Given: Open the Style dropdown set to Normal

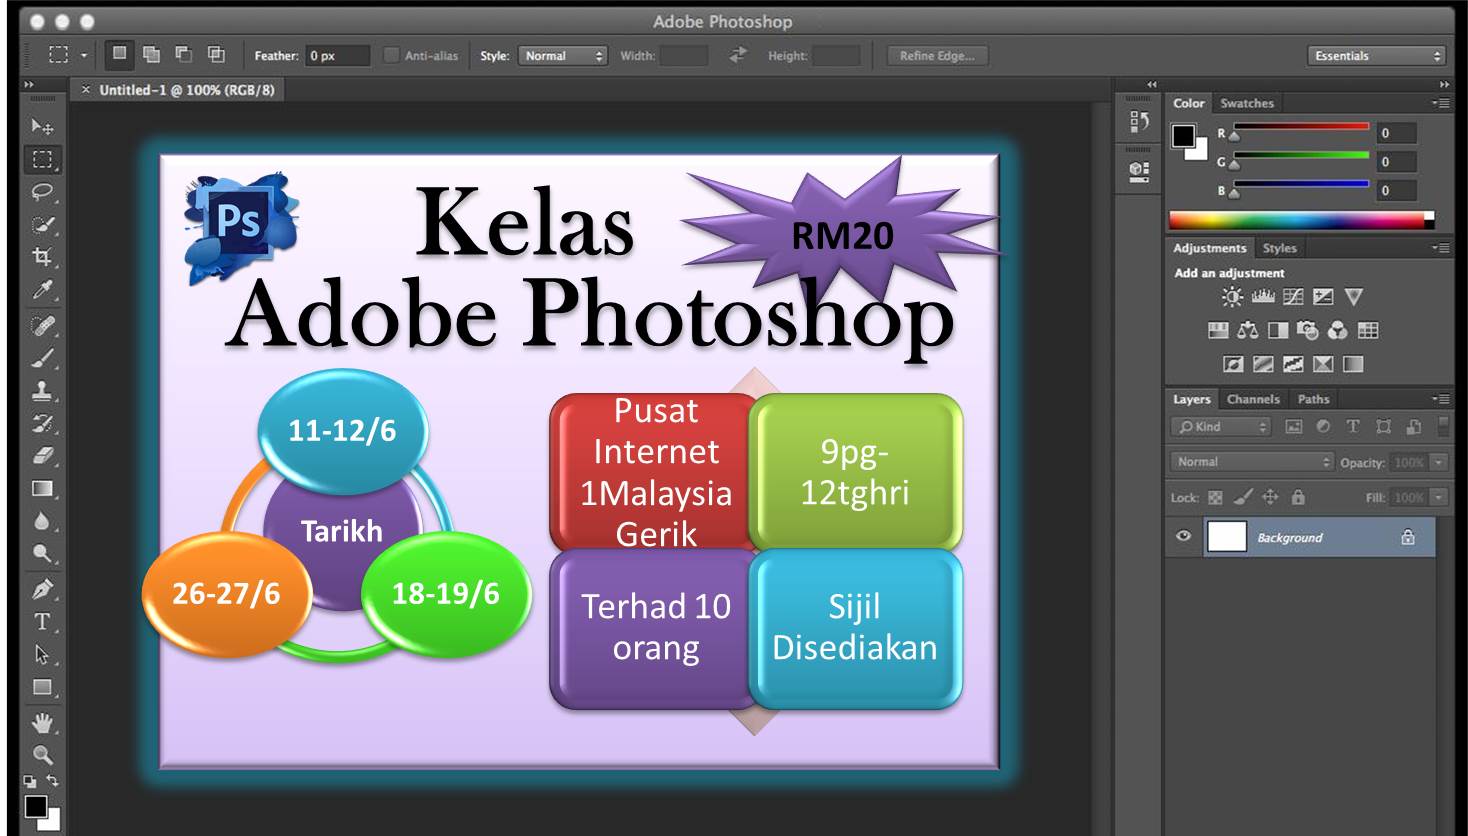Looking at the screenshot, I should (564, 56).
